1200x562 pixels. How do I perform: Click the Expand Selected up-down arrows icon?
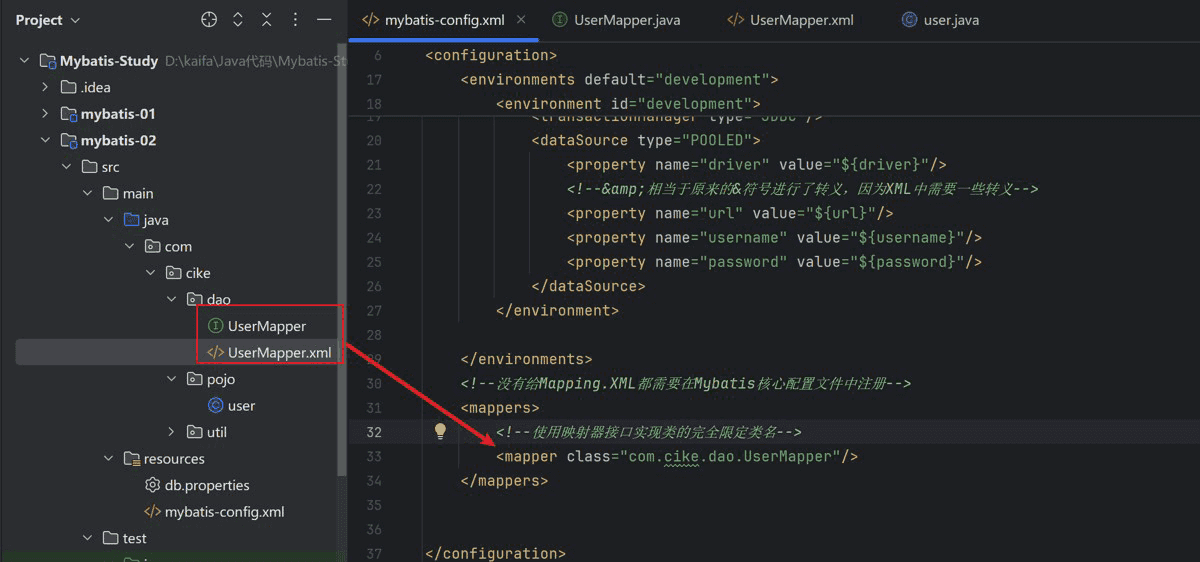(x=238, y=20)
